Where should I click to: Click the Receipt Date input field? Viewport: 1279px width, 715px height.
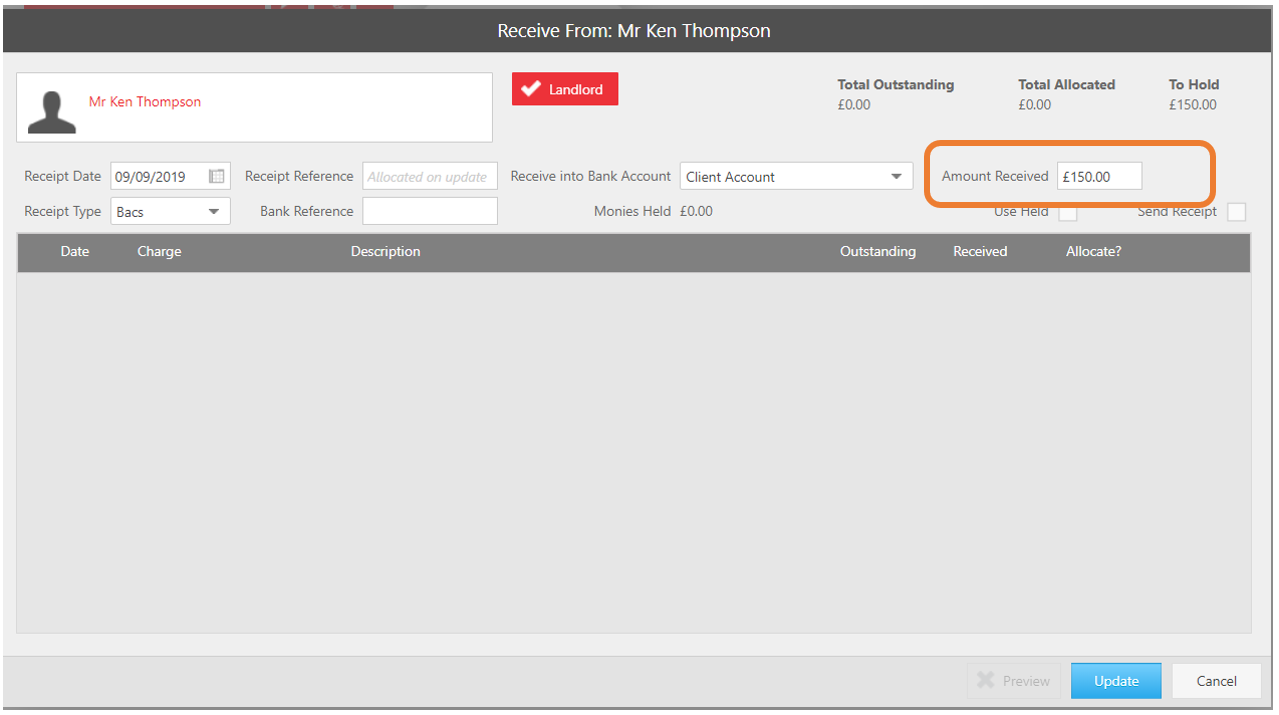pos(170,177)
